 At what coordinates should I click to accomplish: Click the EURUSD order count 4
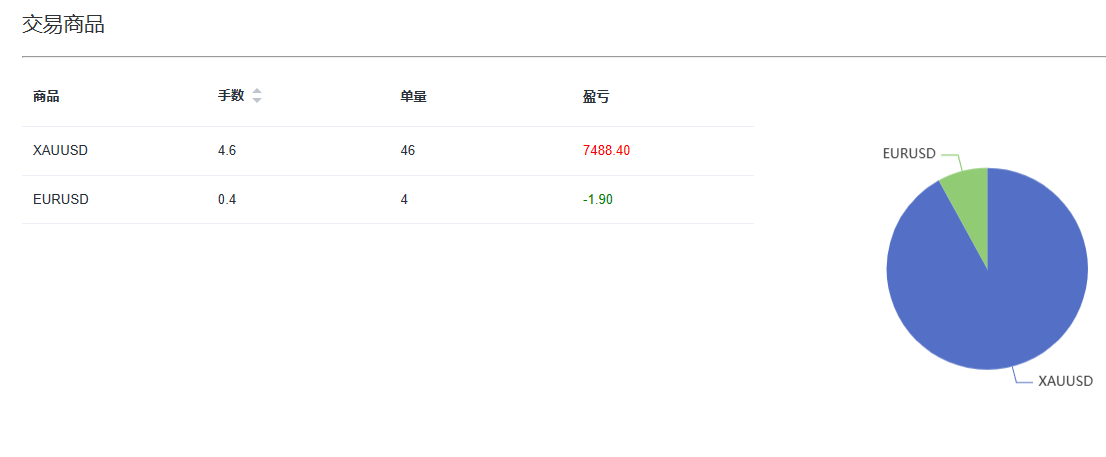click(404, 200)
